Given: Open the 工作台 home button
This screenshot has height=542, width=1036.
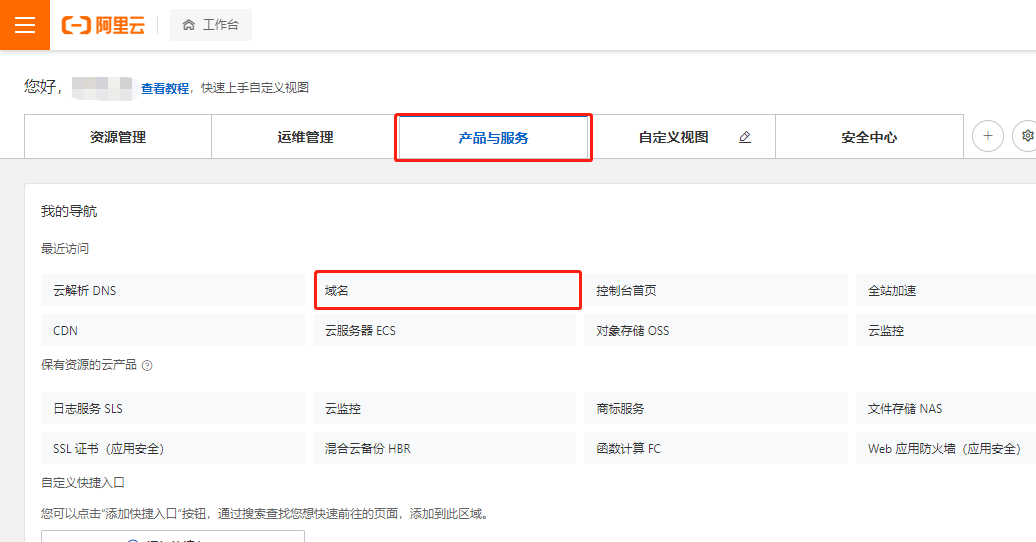Looking at the screenshot, I should pyautogui.click(x=211, y=25).
